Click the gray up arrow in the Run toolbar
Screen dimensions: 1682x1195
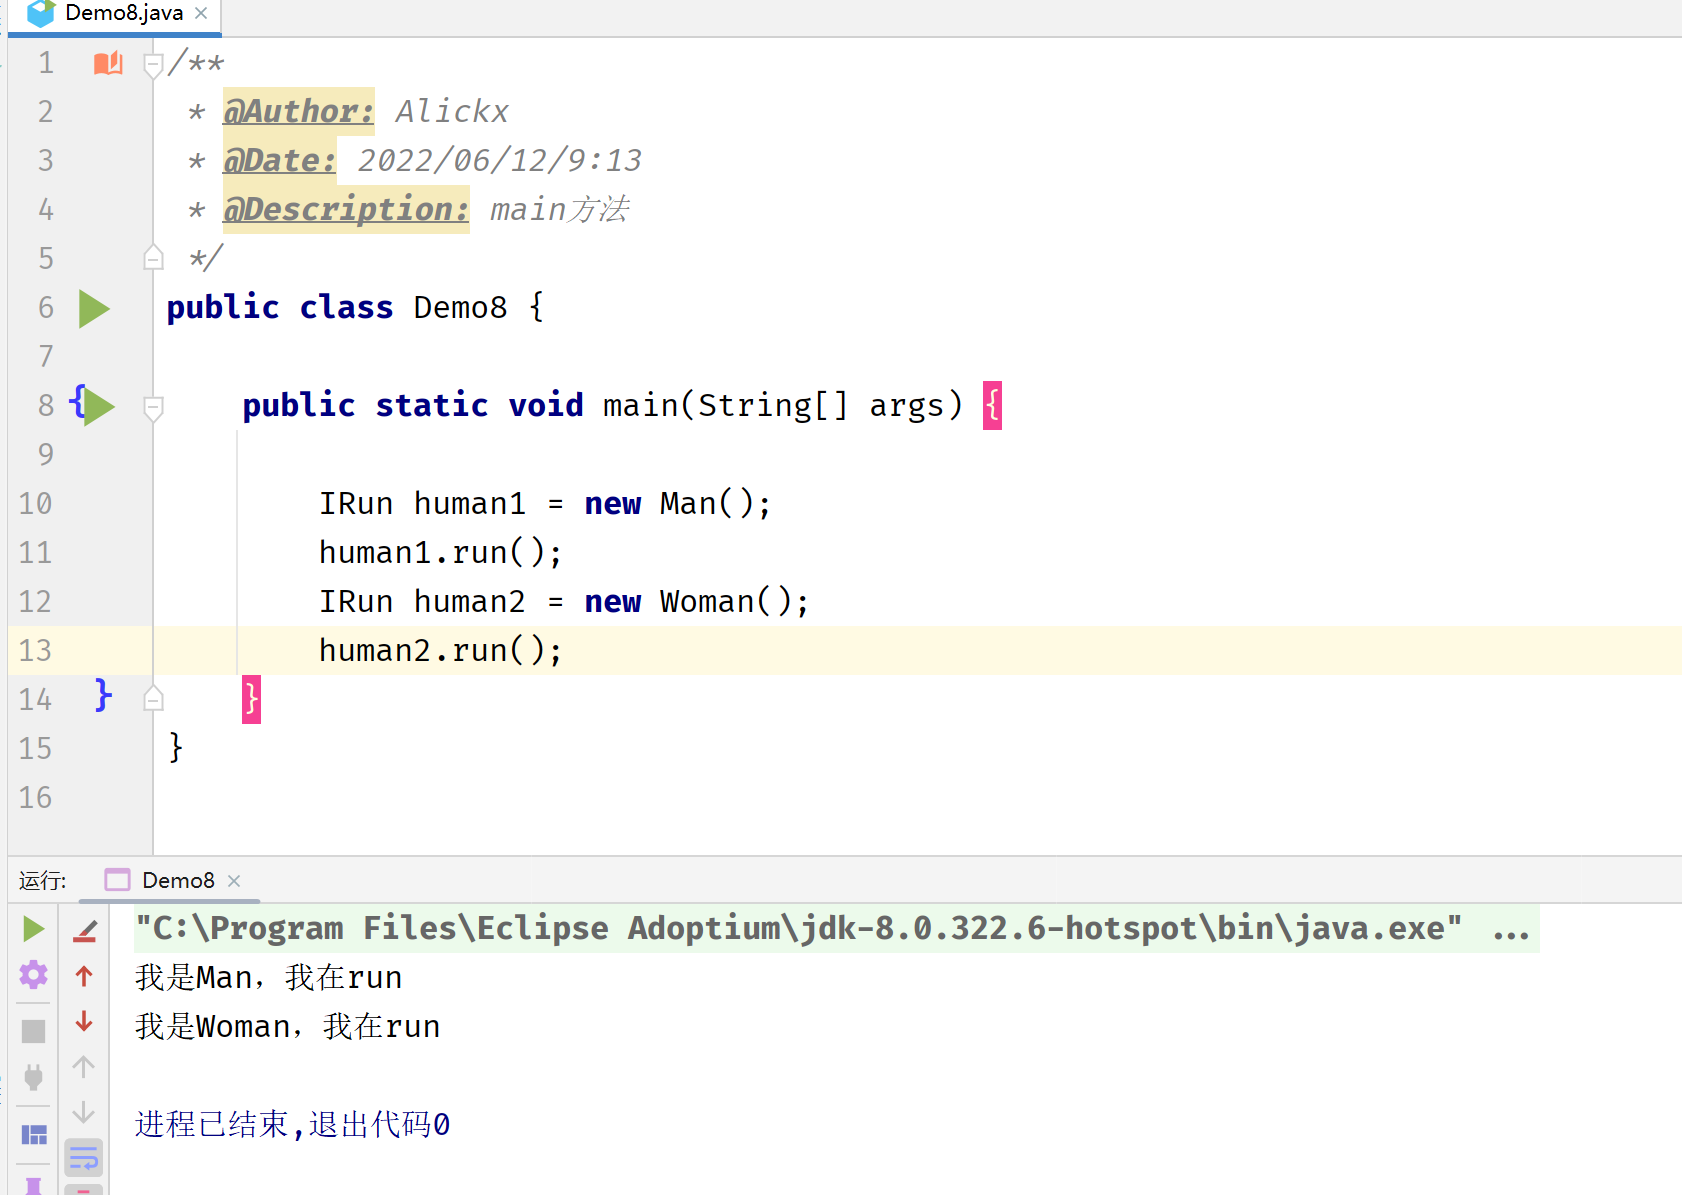click(84, 1067)
